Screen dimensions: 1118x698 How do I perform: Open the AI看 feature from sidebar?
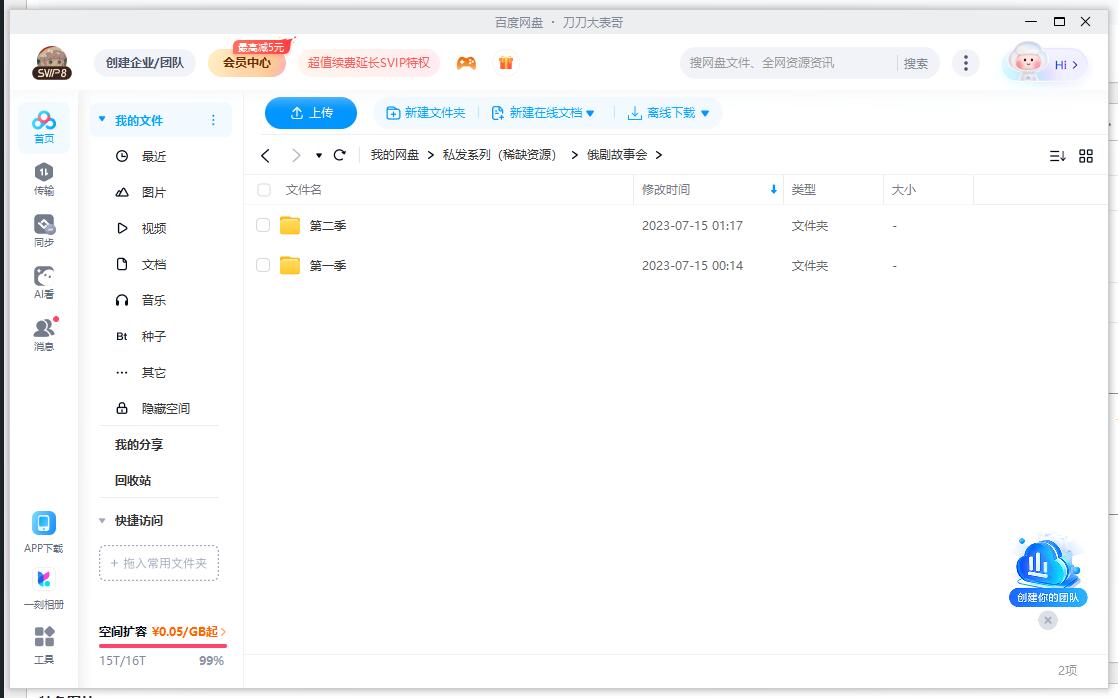tap(43, 280)
